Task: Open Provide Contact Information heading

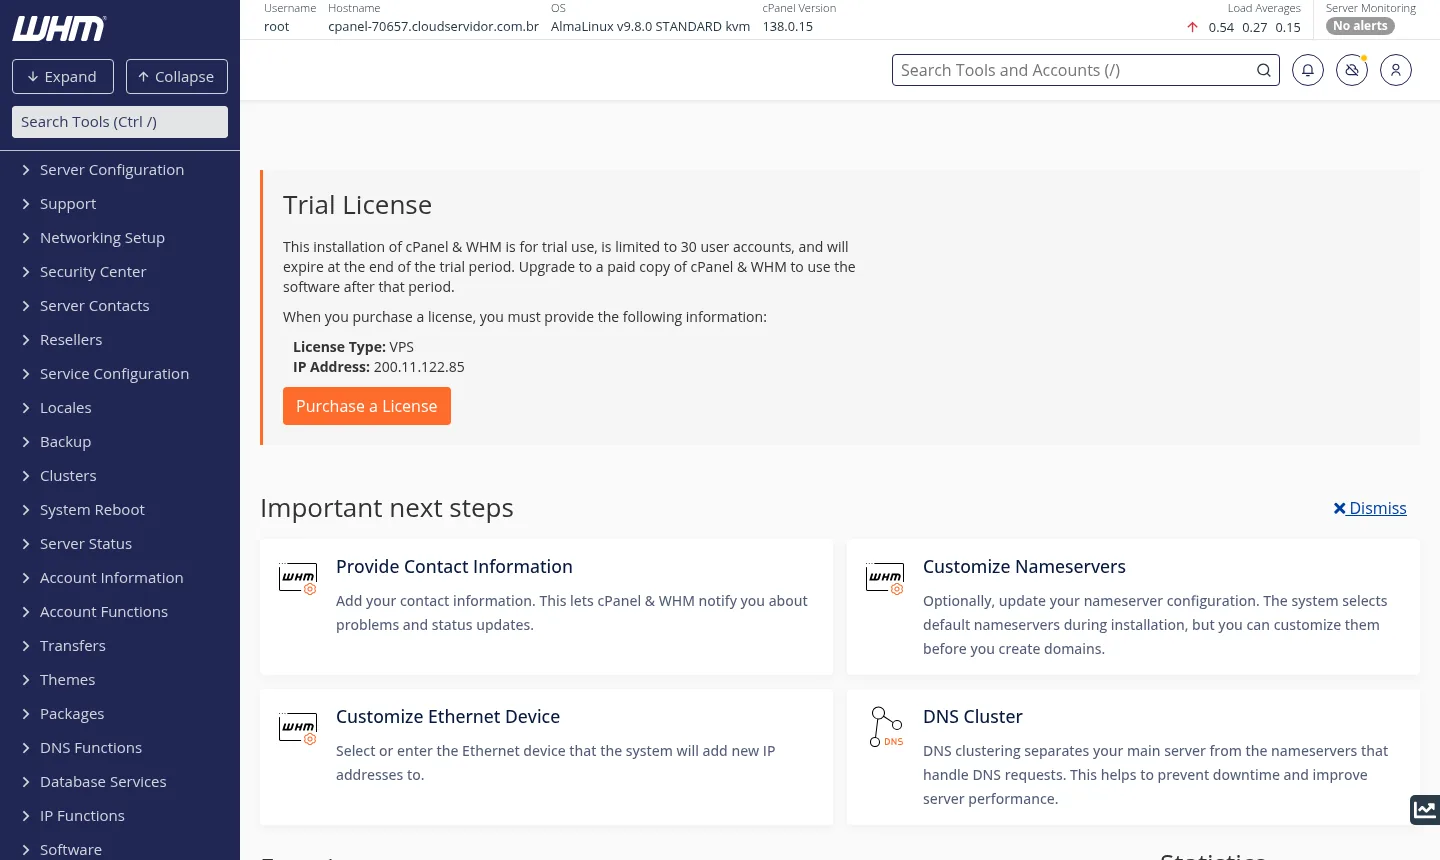Action: pos(454,567)
